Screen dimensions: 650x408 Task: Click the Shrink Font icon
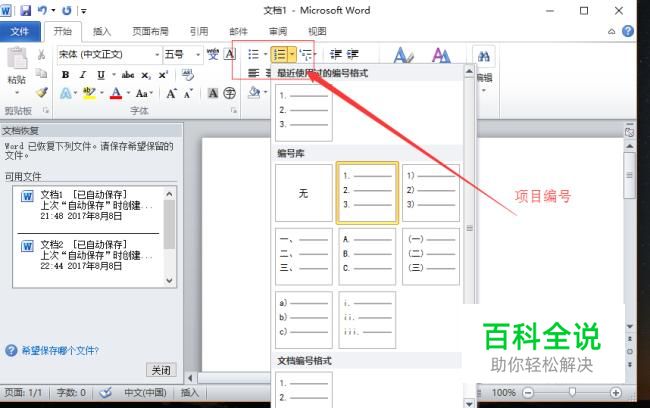click(x=188, y=94)
